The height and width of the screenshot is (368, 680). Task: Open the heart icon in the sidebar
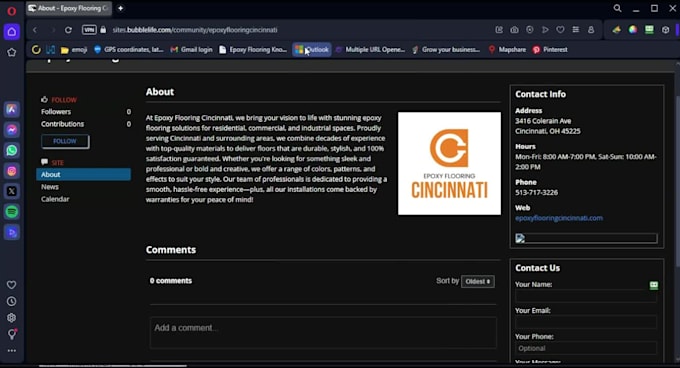click(x=12, y=285)
